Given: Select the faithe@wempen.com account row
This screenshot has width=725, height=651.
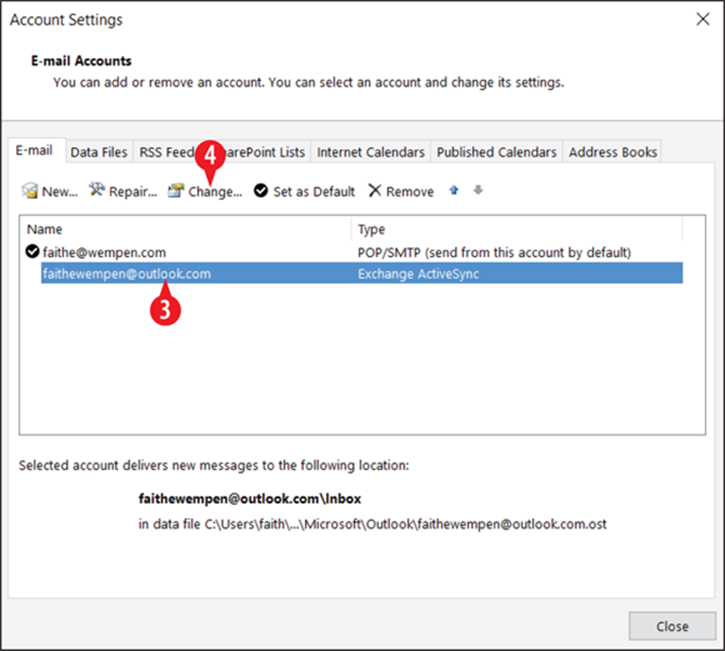Looking at the screenshot, I should click(x=354, y=252).
